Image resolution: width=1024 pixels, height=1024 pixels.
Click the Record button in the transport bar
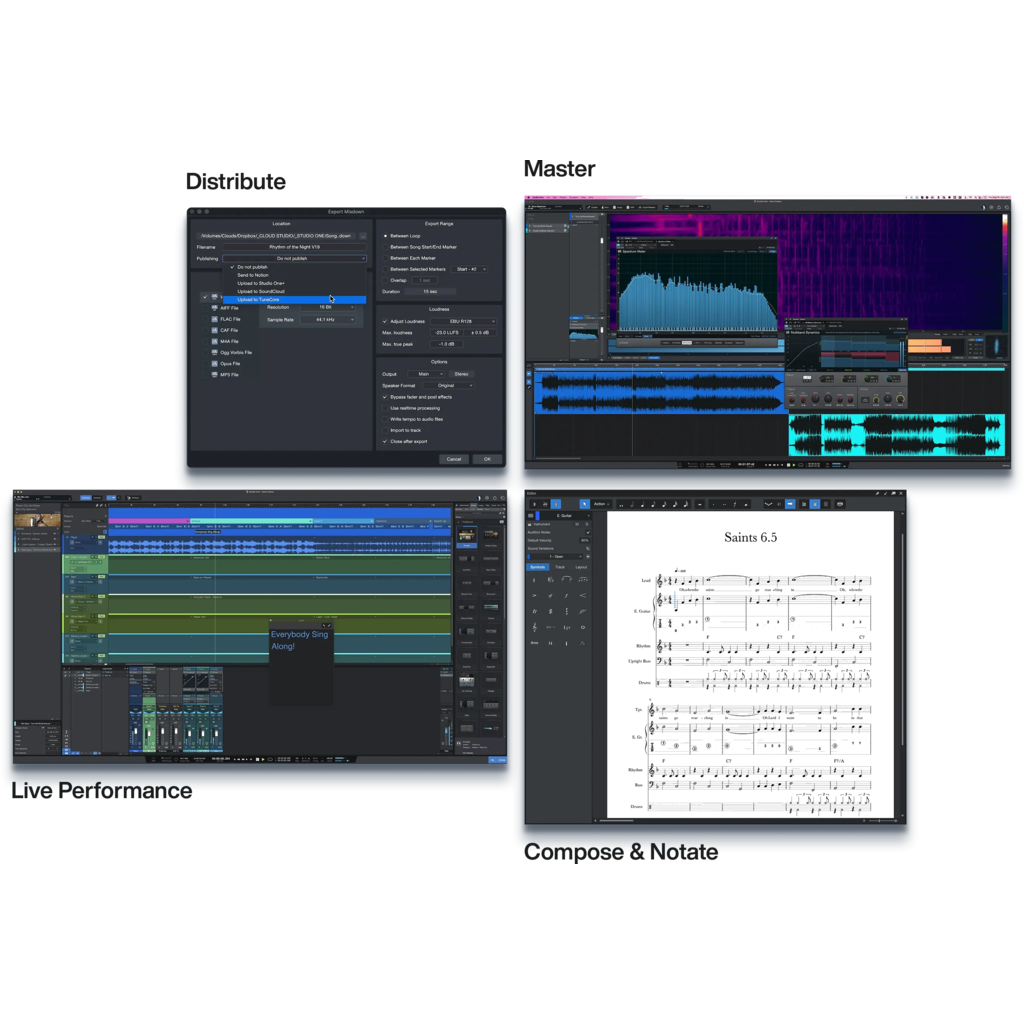click(270, 759)
